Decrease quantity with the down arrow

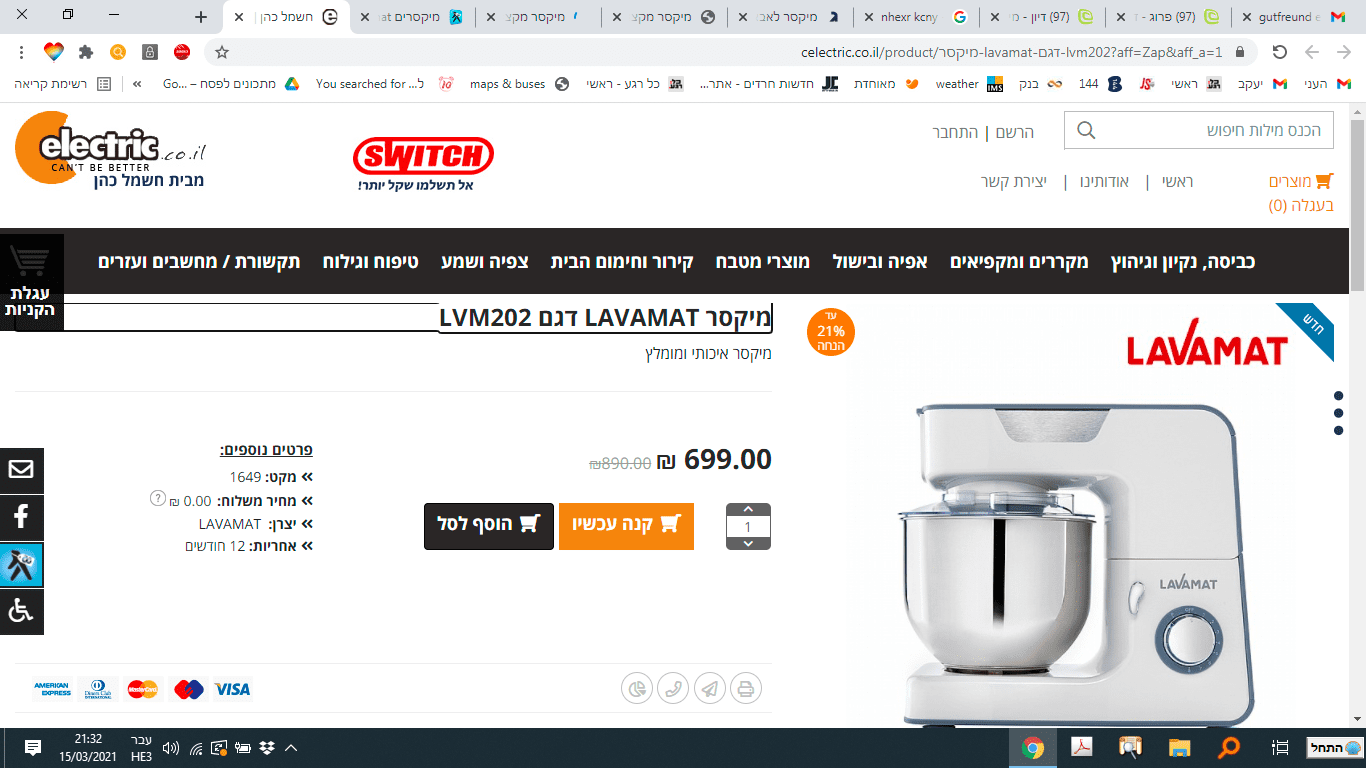pos(748,543)
